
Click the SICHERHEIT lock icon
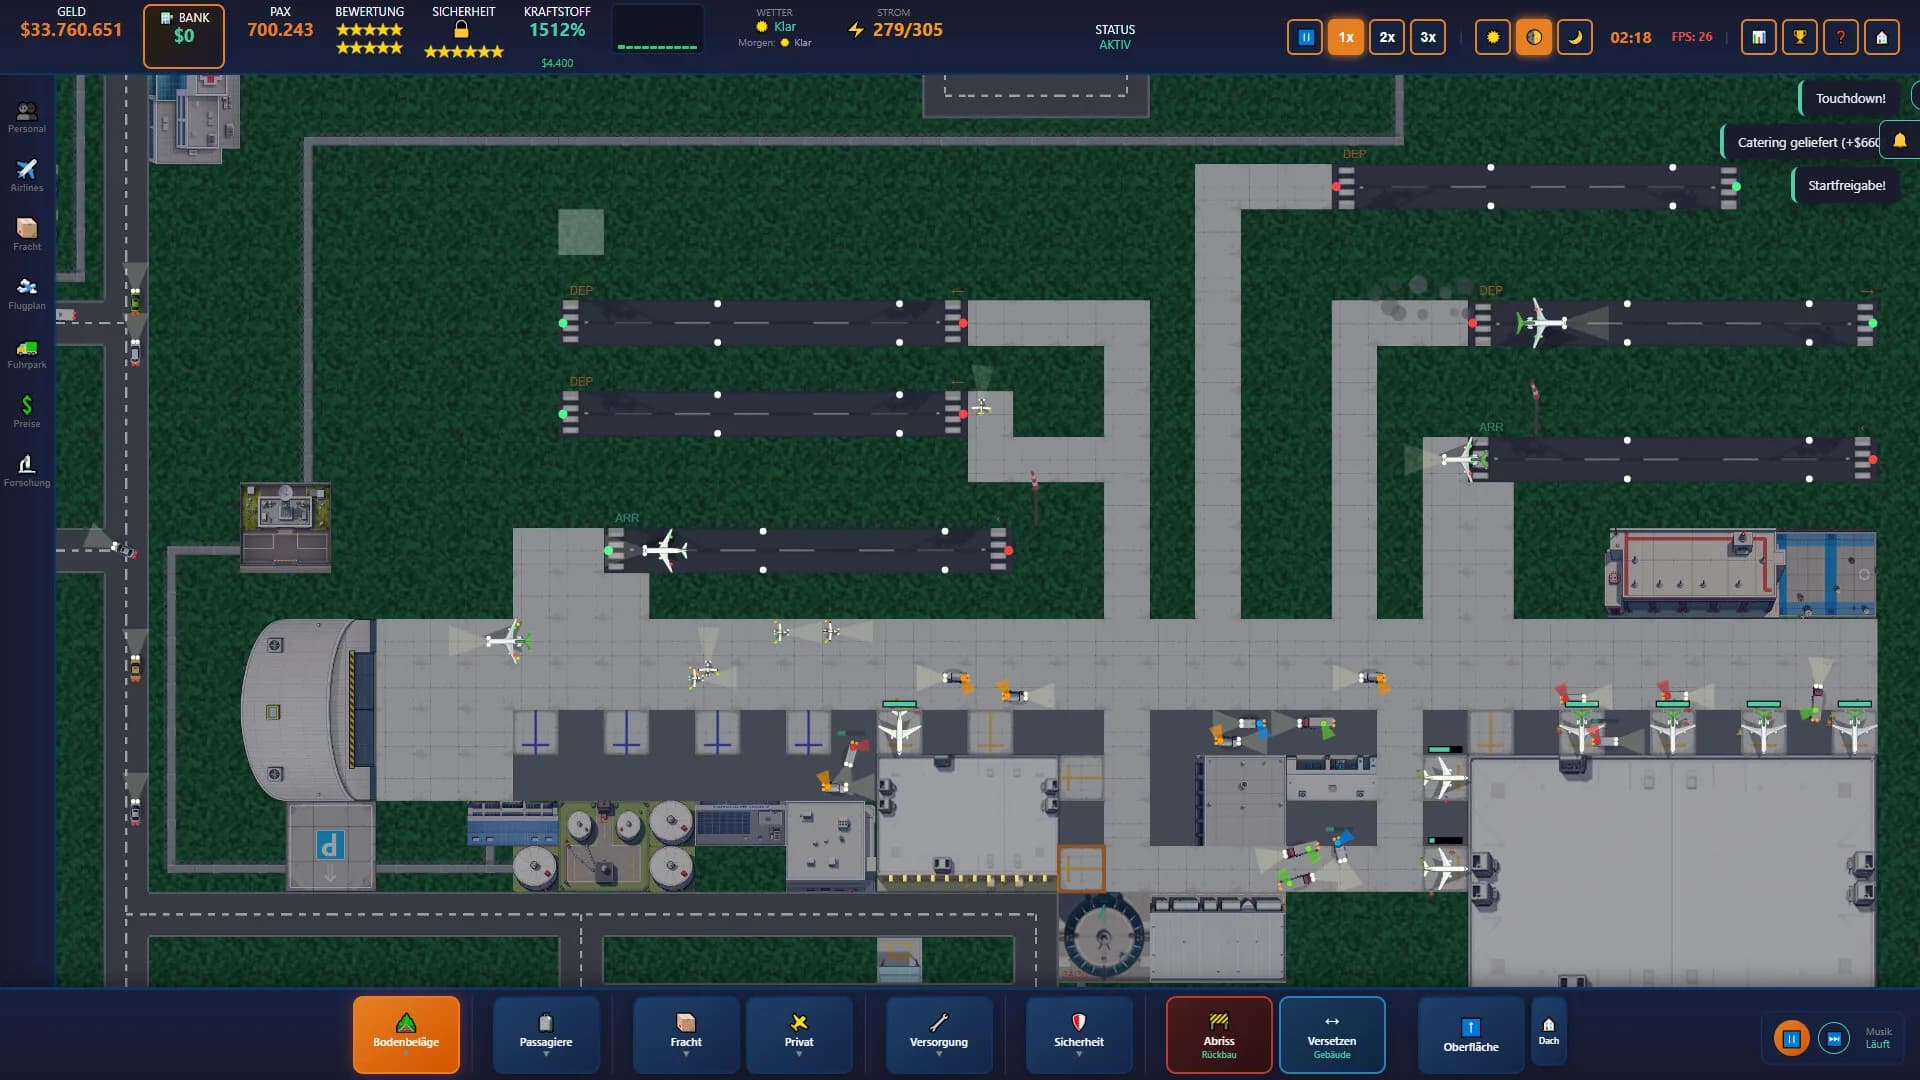[x=462, y=30]
